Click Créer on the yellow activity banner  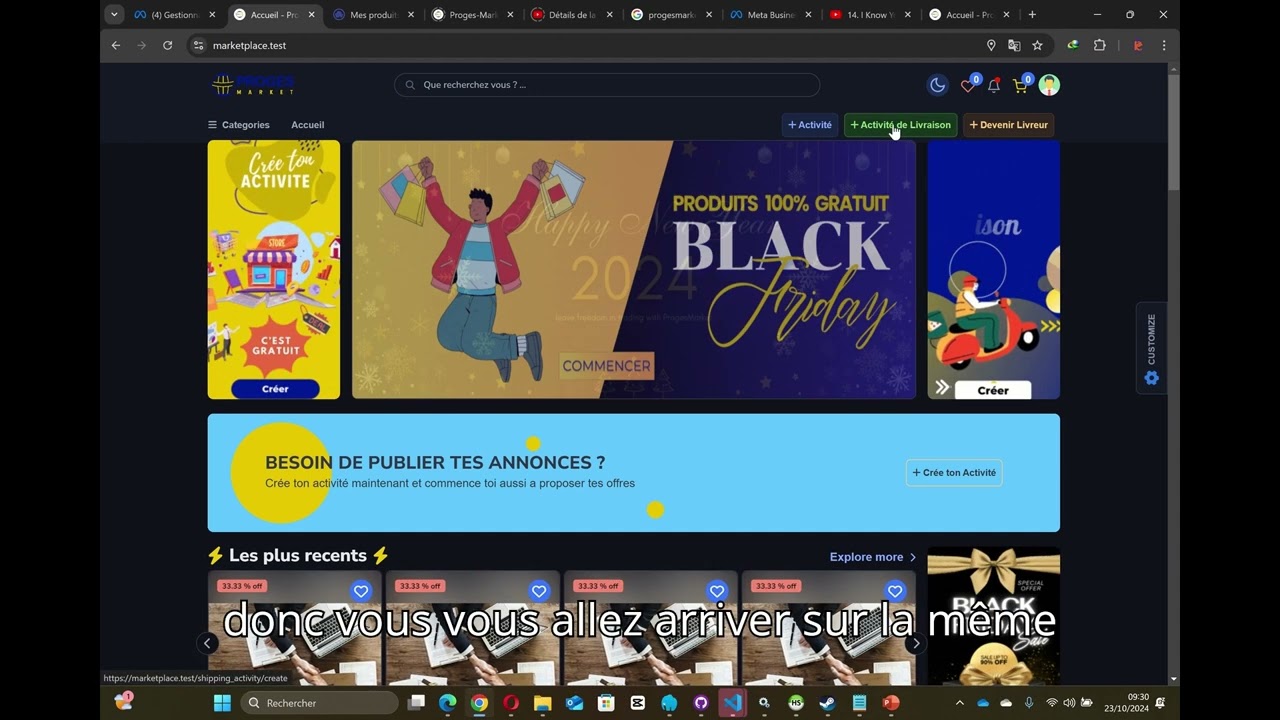[275, 389]
